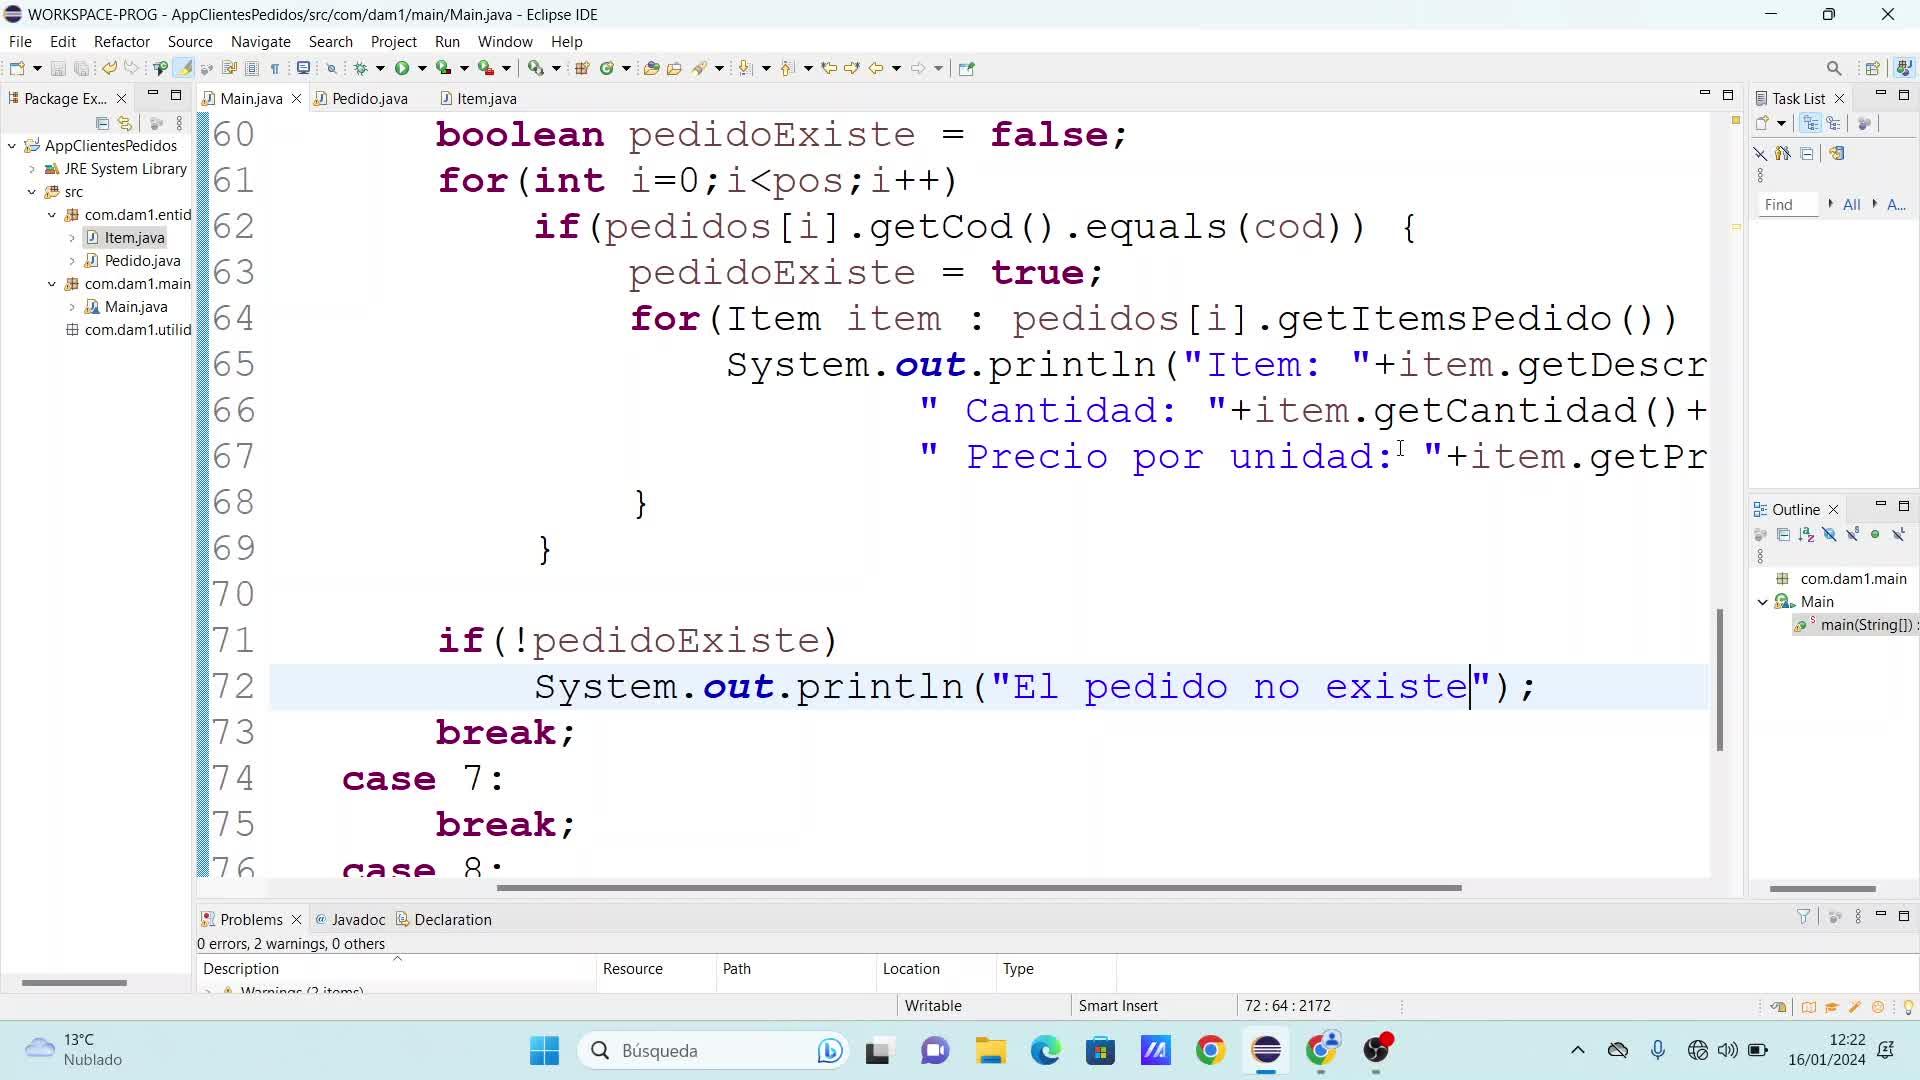Click the New Task icon in Task List

click(1763, 123)
